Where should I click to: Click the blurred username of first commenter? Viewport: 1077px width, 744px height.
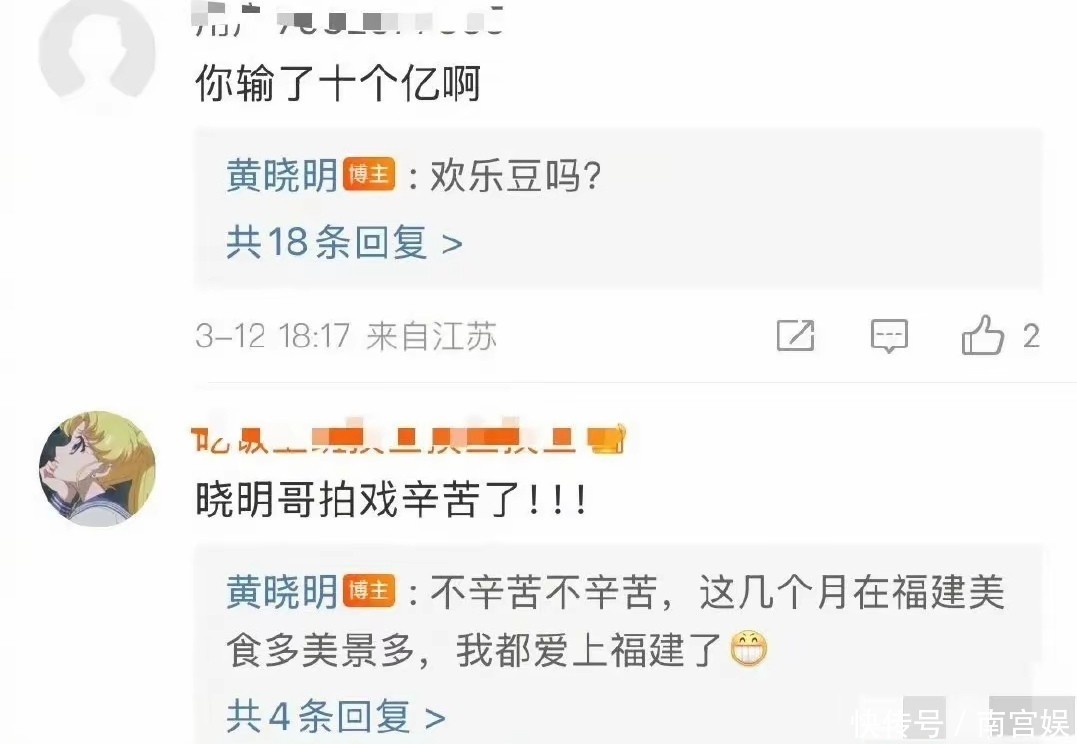tap(349, 19)
